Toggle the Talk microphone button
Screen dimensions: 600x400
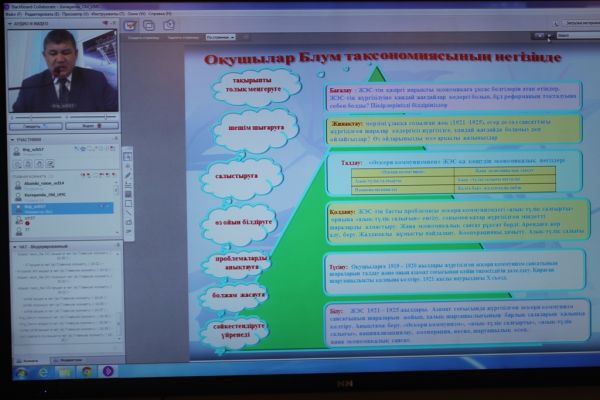29,127
